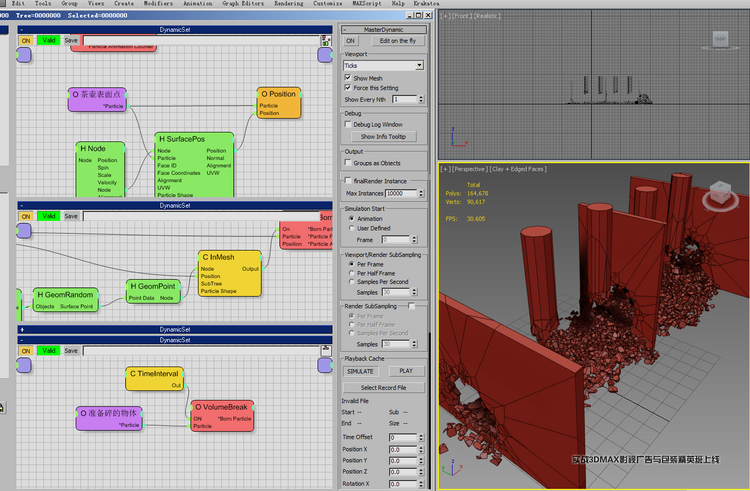Enable Render SubSampling checkbox
750x491 pixels.
click(411, 306)
